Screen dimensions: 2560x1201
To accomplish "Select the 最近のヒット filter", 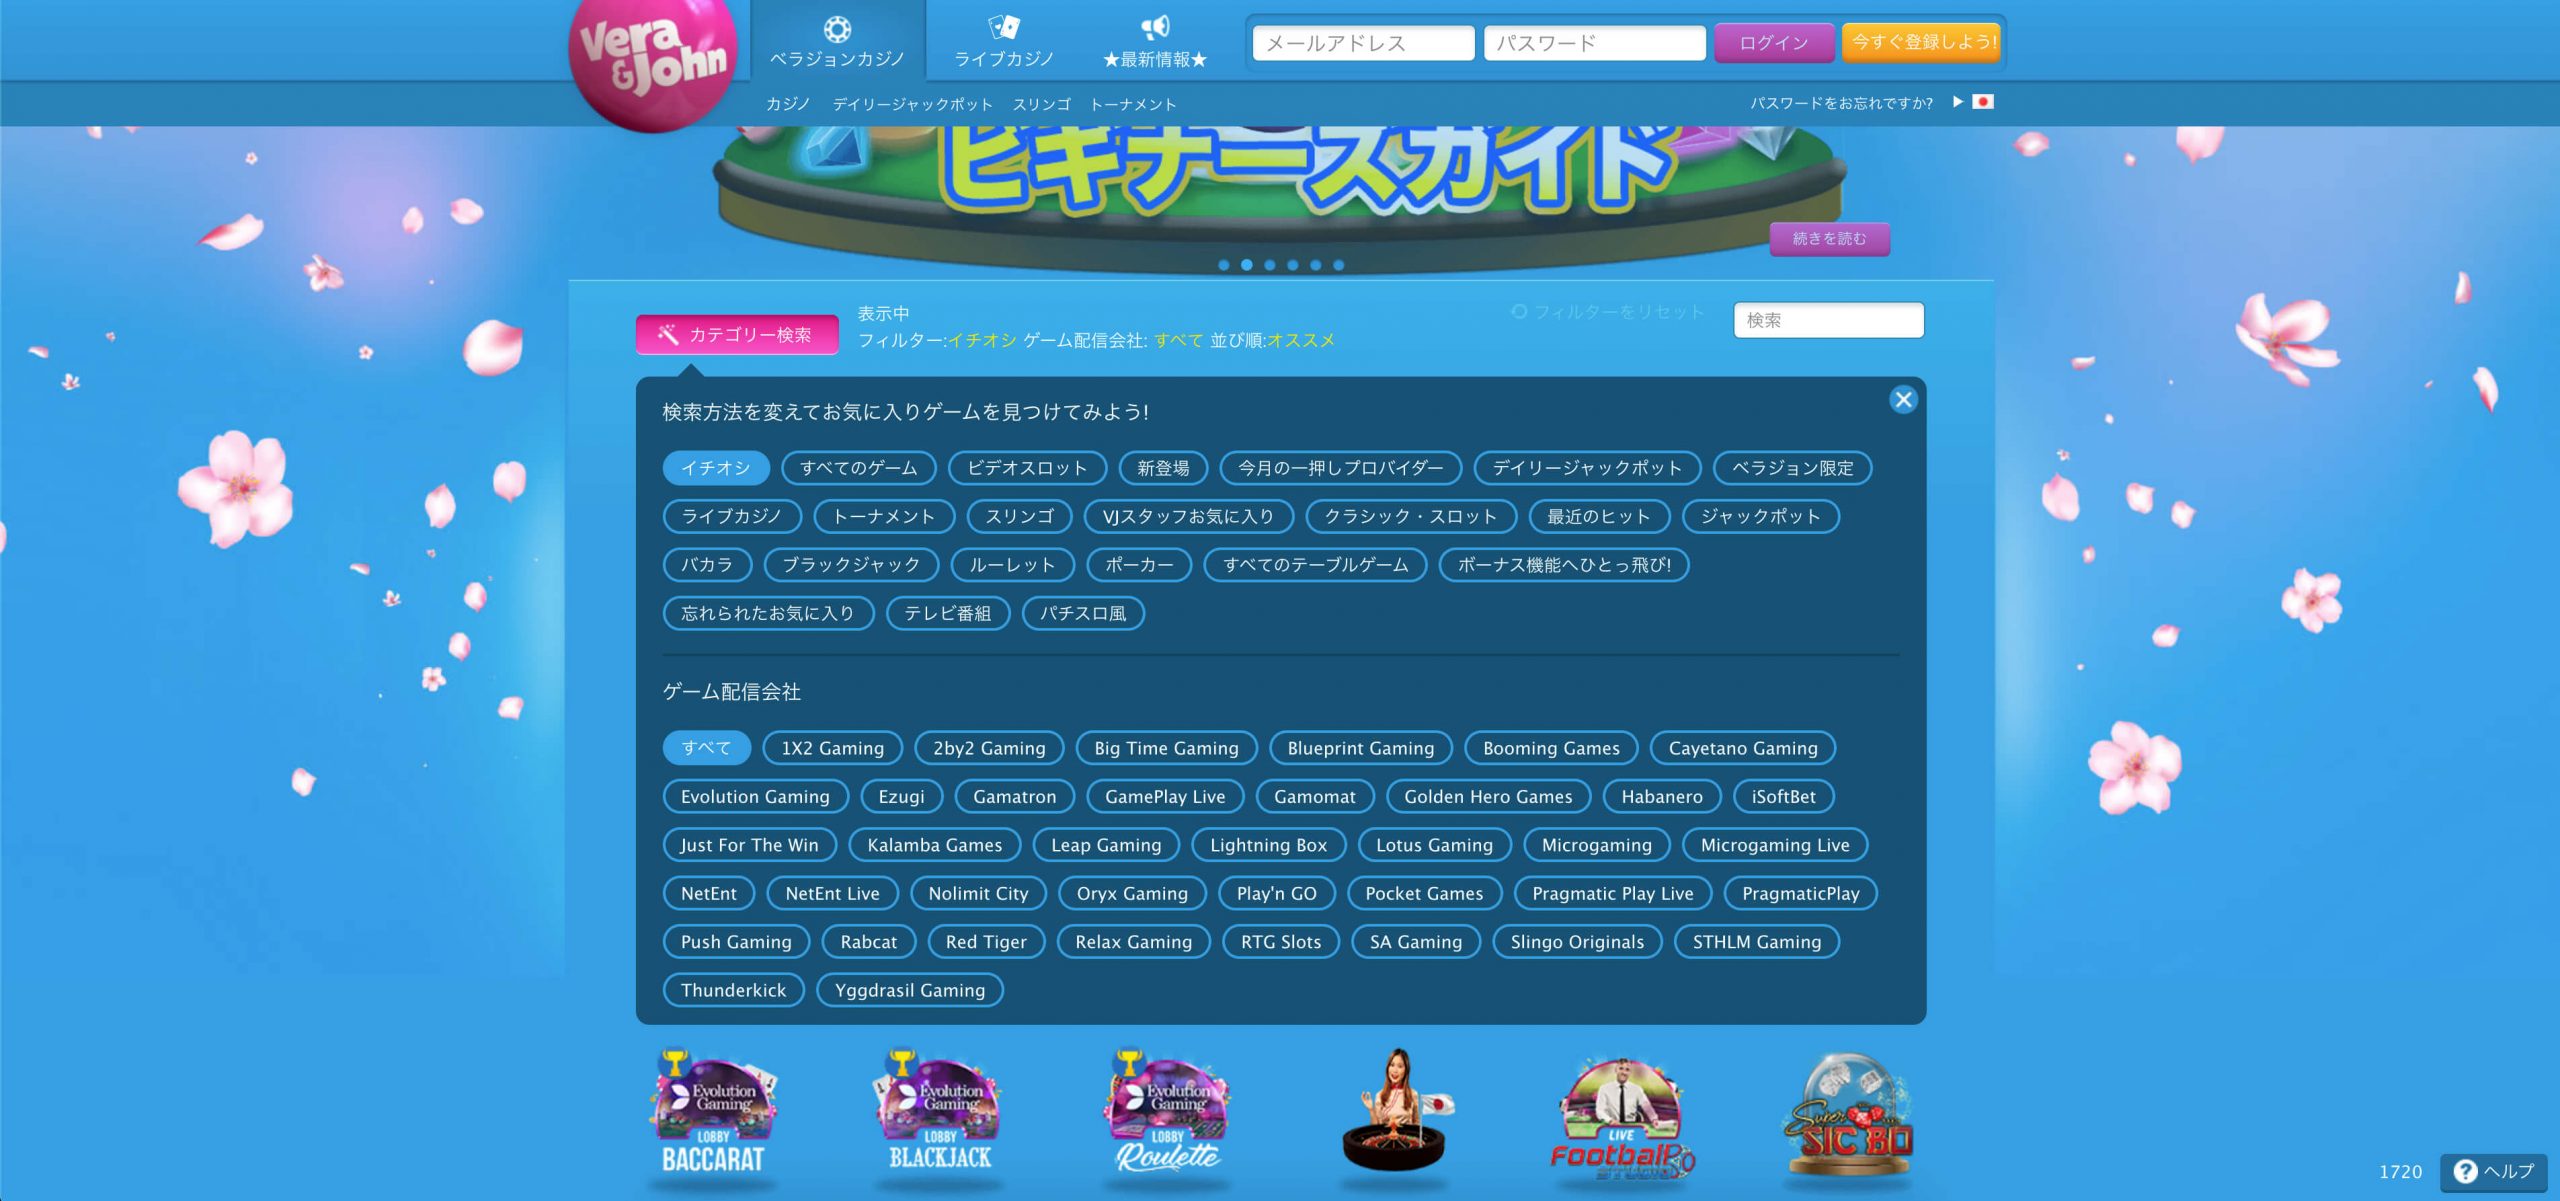I will click(1598, 516).
